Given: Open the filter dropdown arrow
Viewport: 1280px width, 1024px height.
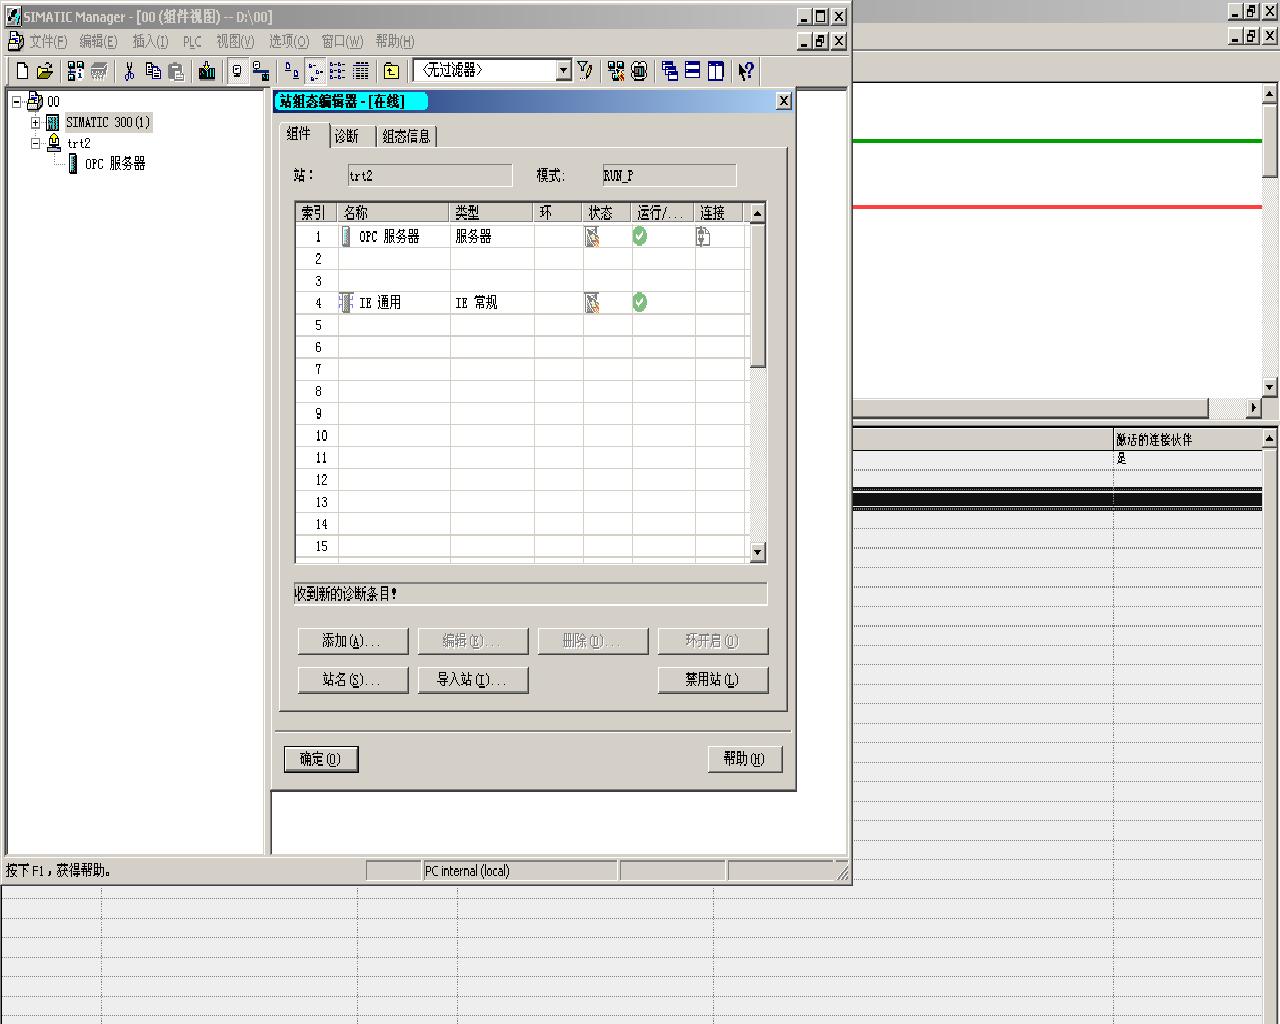Looking at the screenshot, I should pyautogui.click(x=563, y=70).
